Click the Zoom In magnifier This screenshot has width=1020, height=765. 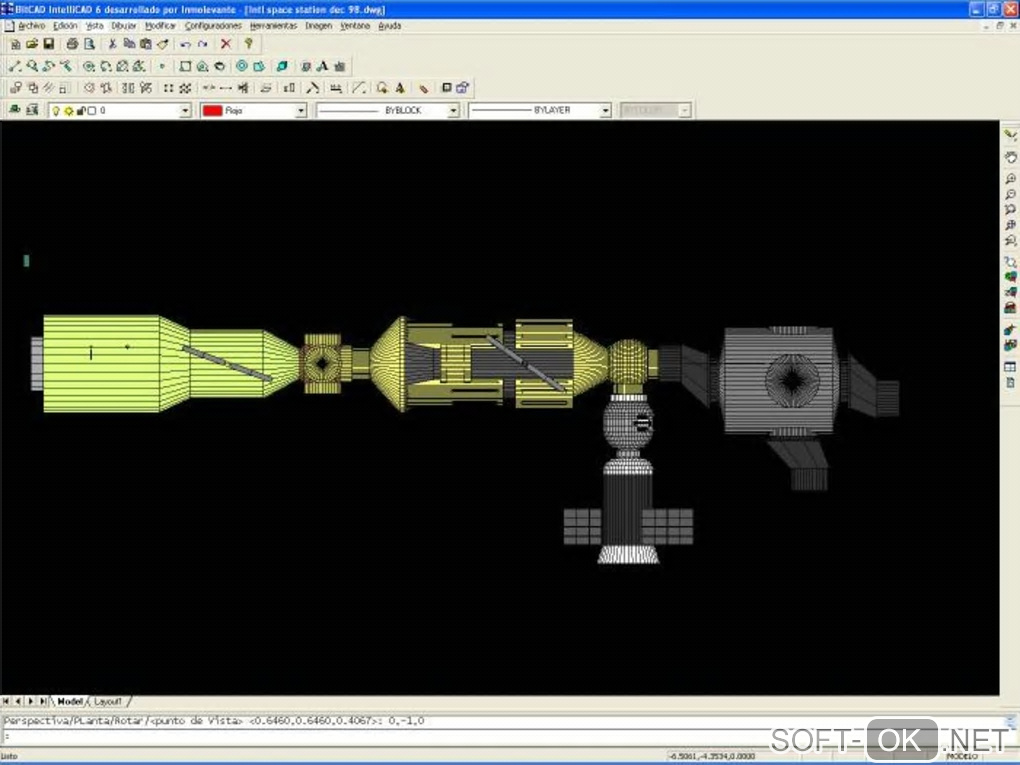point(1010,178)
